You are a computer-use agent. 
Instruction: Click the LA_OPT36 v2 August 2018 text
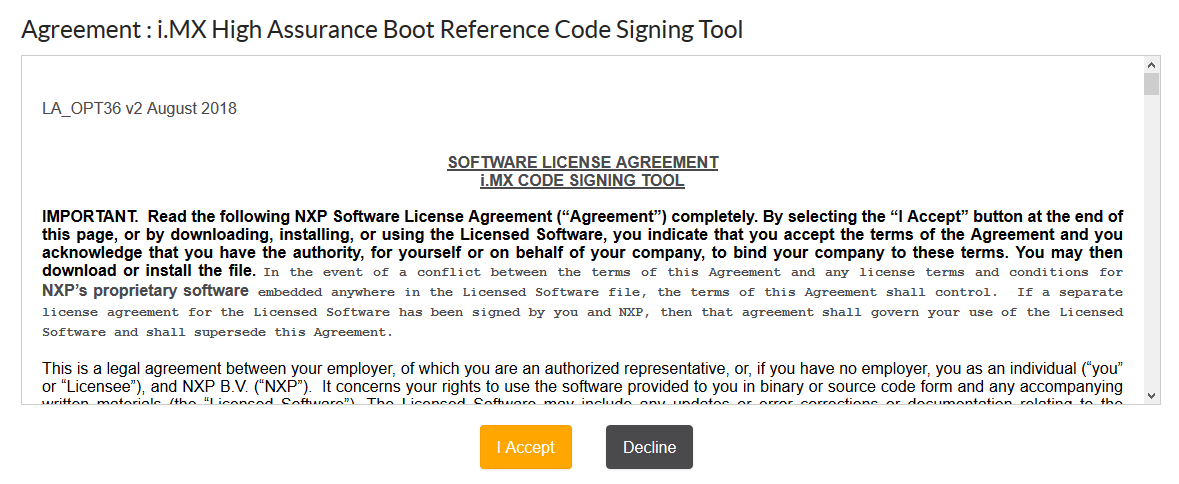click(139, 108)
